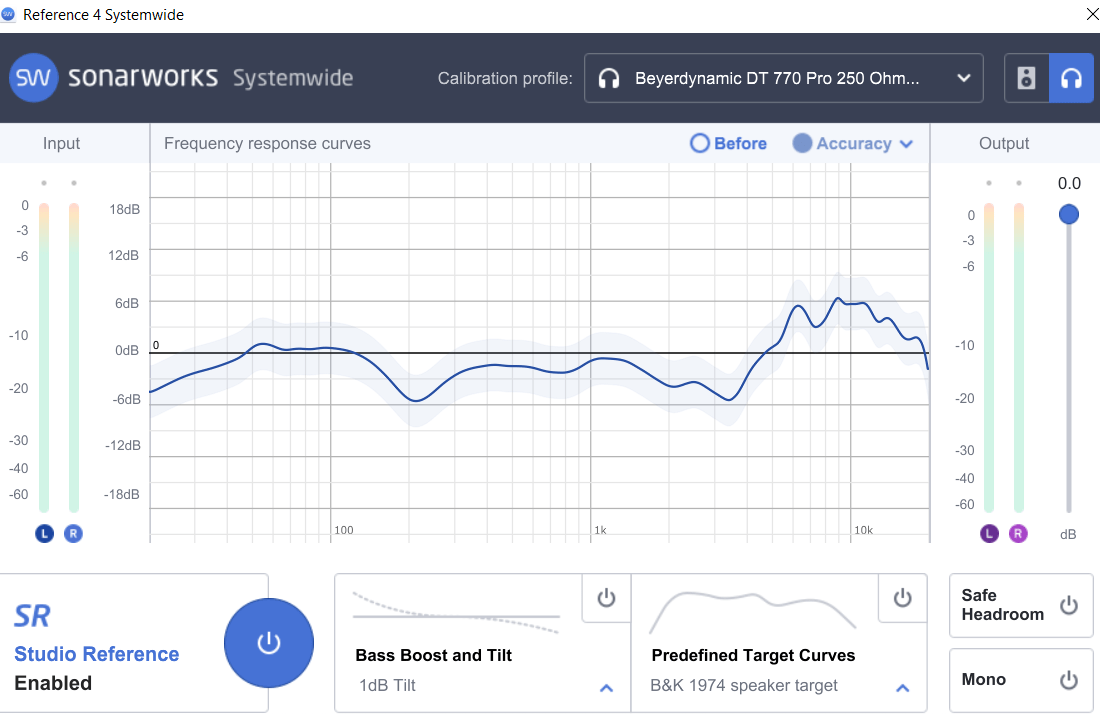Click the headphone icon in profile selector
Image resolution: width=1100 pixels, height=714 pixels.
pos(609,79)
